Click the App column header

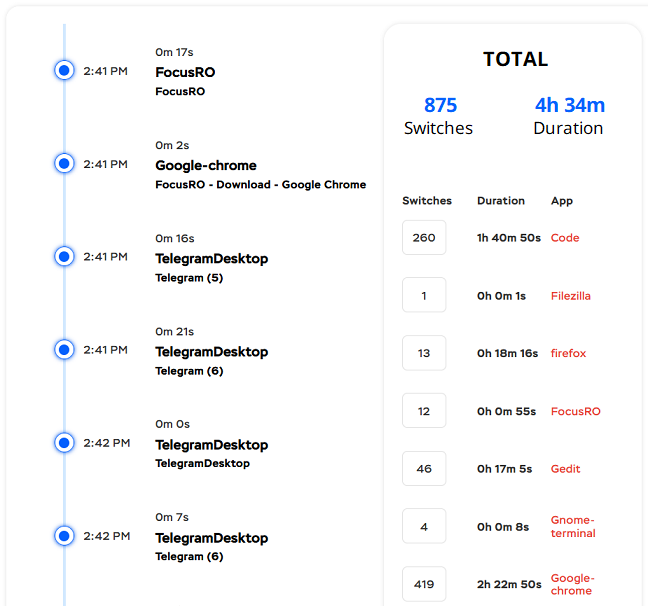[x=562, y=201]
